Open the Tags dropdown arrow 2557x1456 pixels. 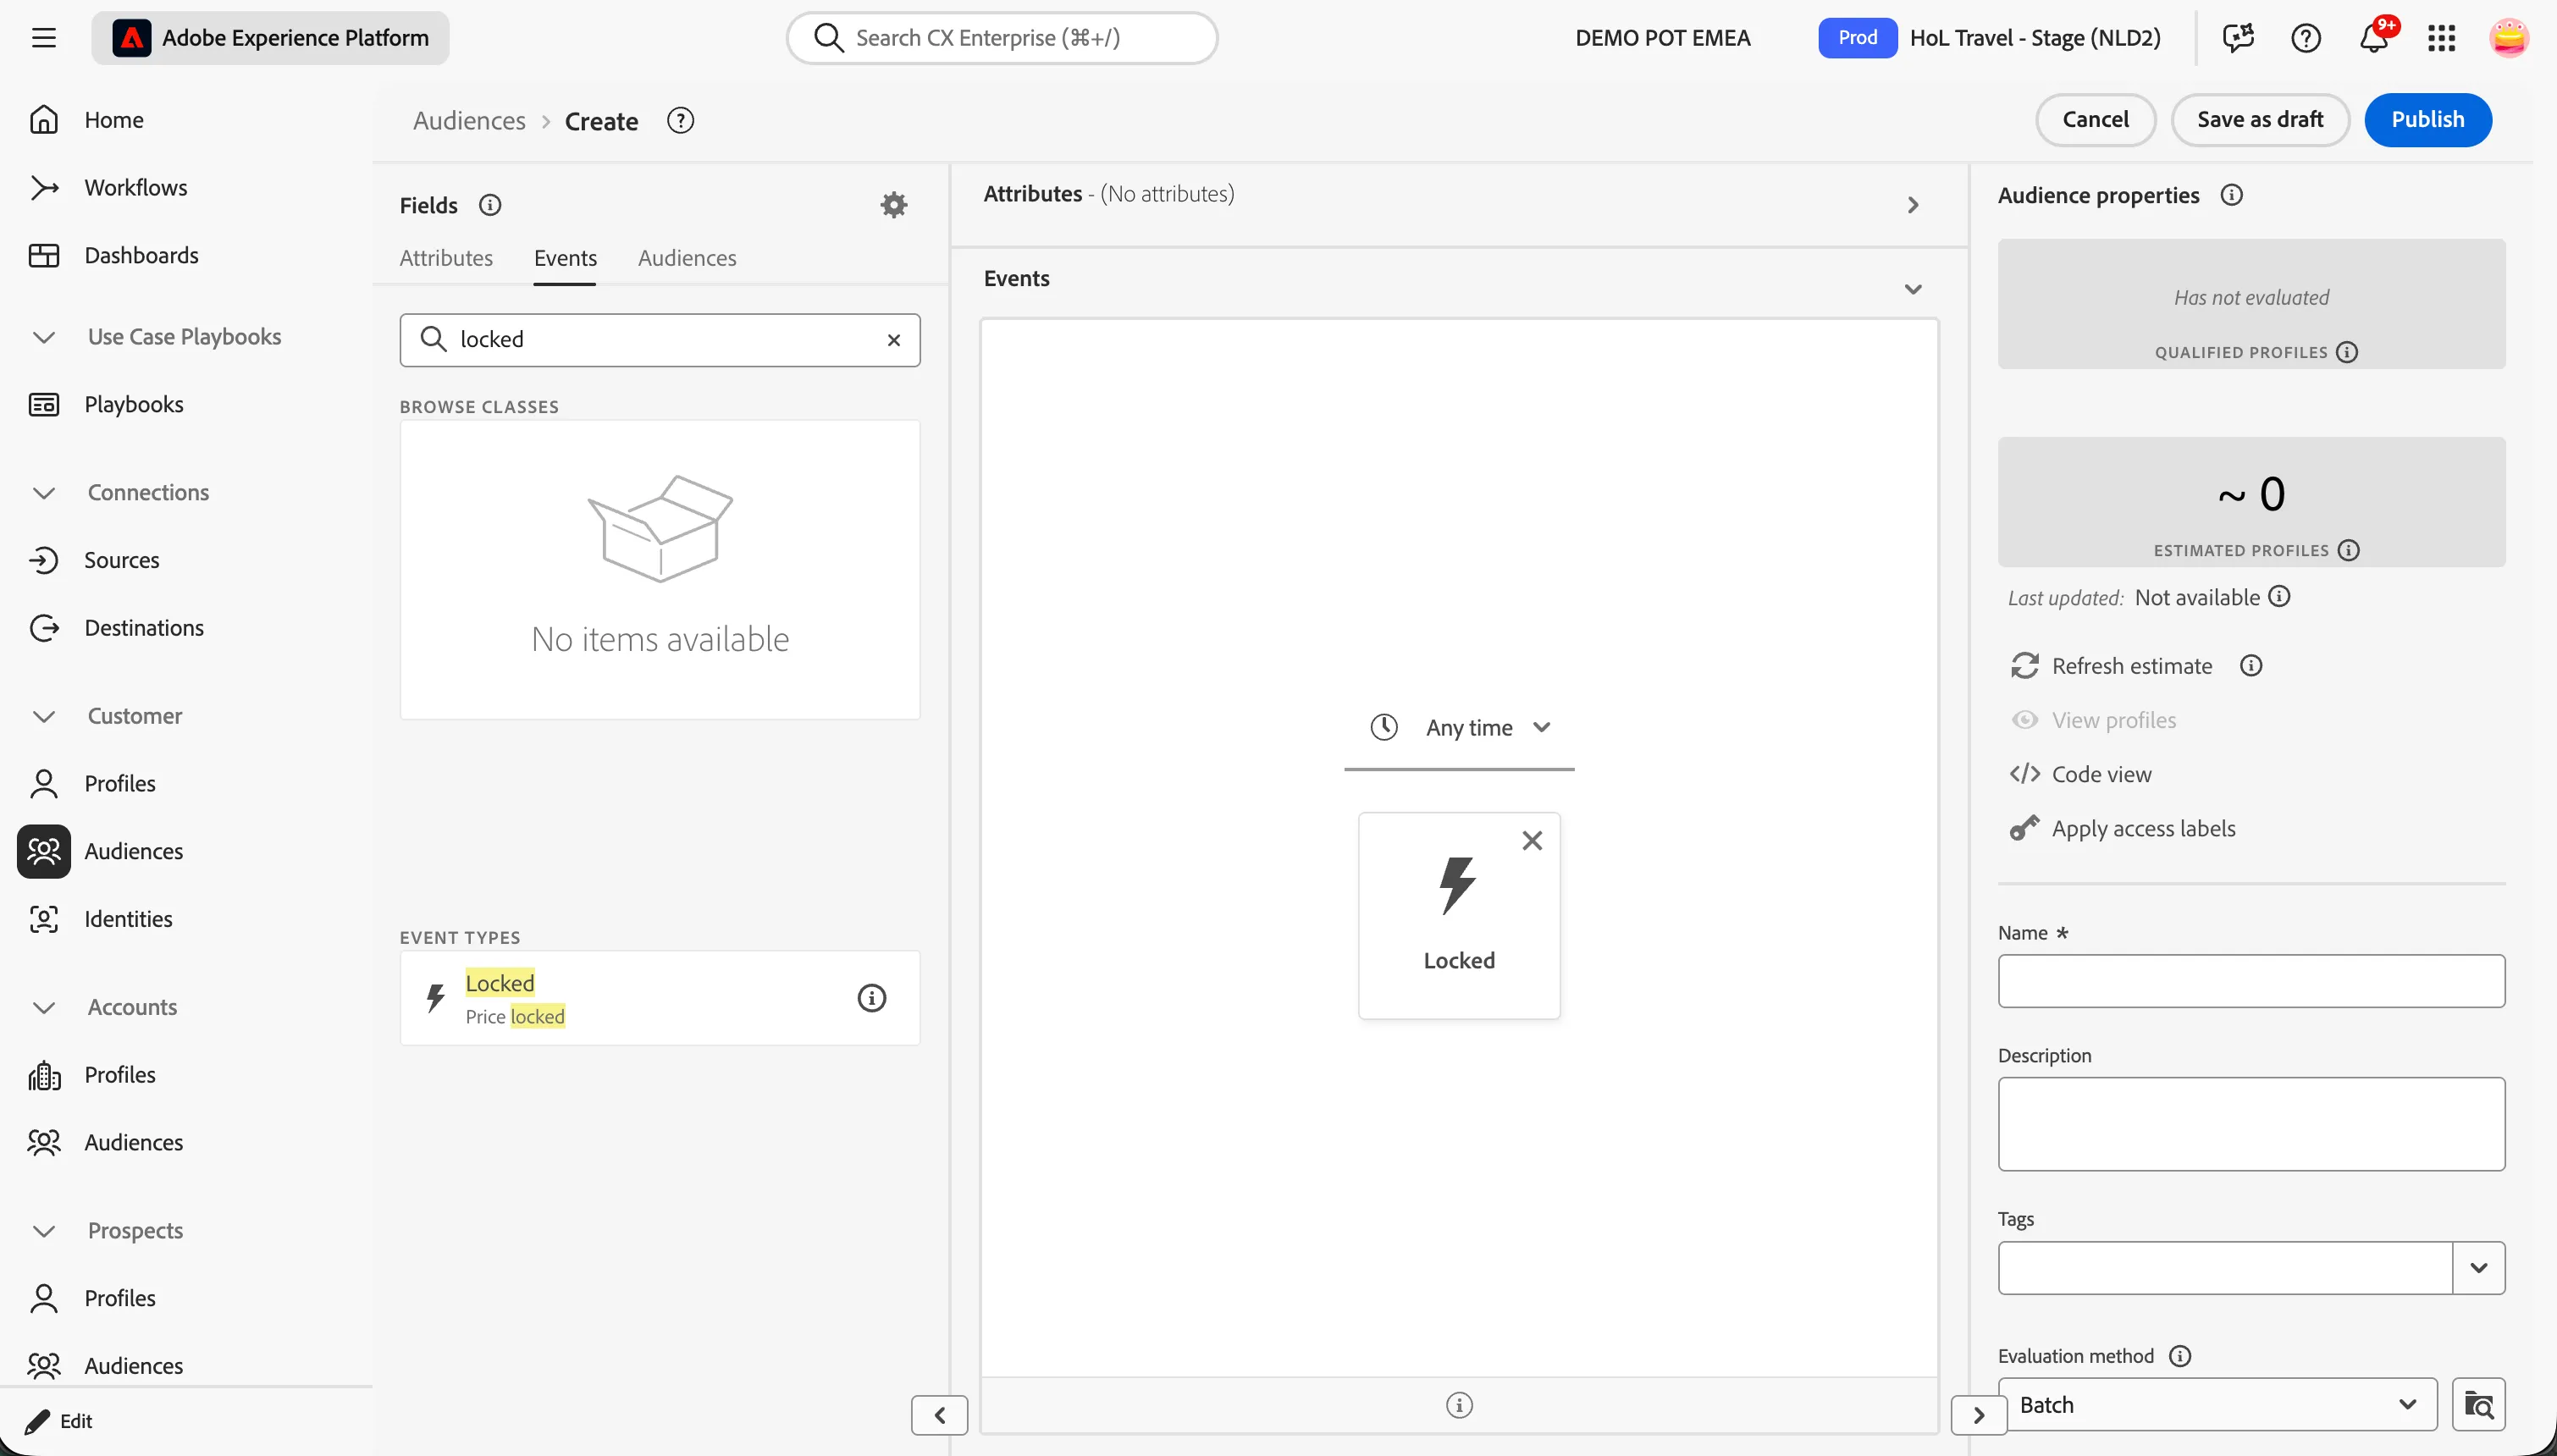(2478, 1268)
